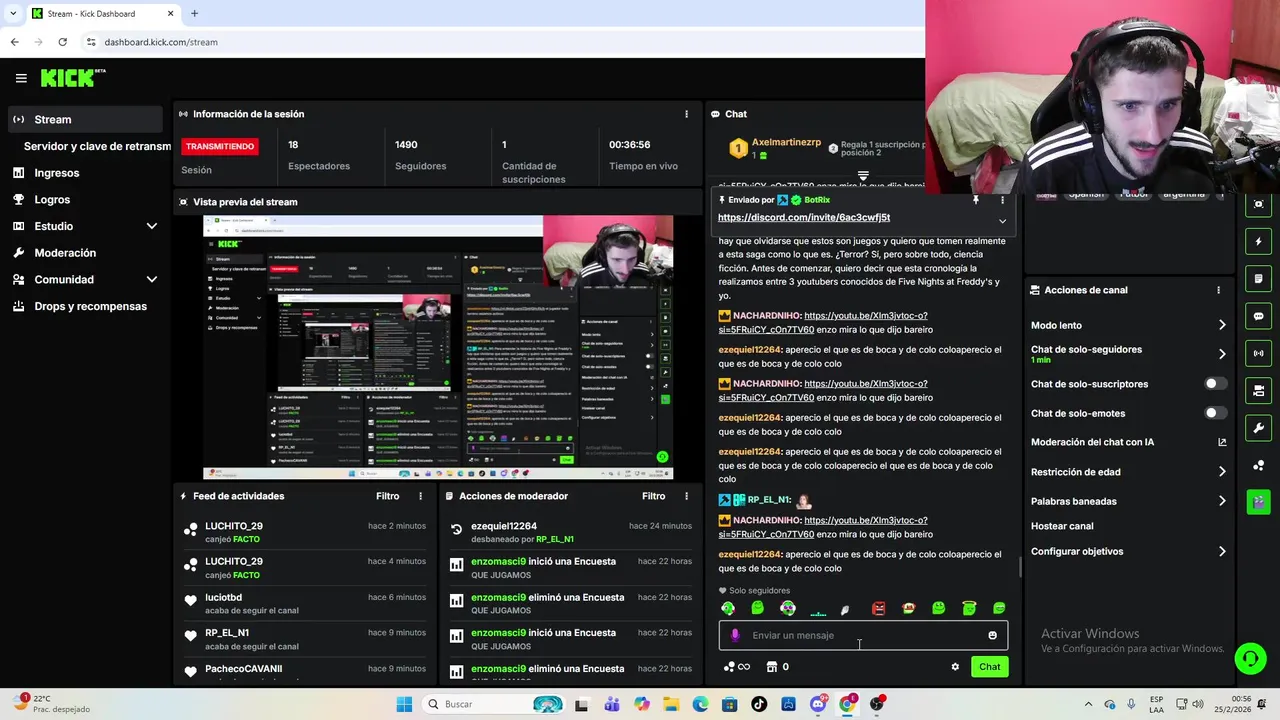Click green Chat send button
Viewport: 1280px width, 720px height.
click(989, 667)
